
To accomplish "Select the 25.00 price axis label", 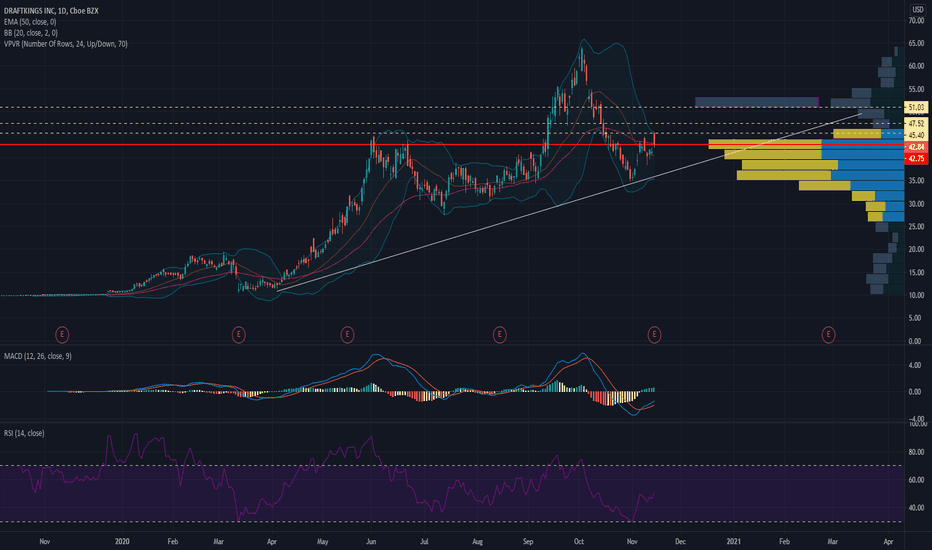I will click(916, 227).
